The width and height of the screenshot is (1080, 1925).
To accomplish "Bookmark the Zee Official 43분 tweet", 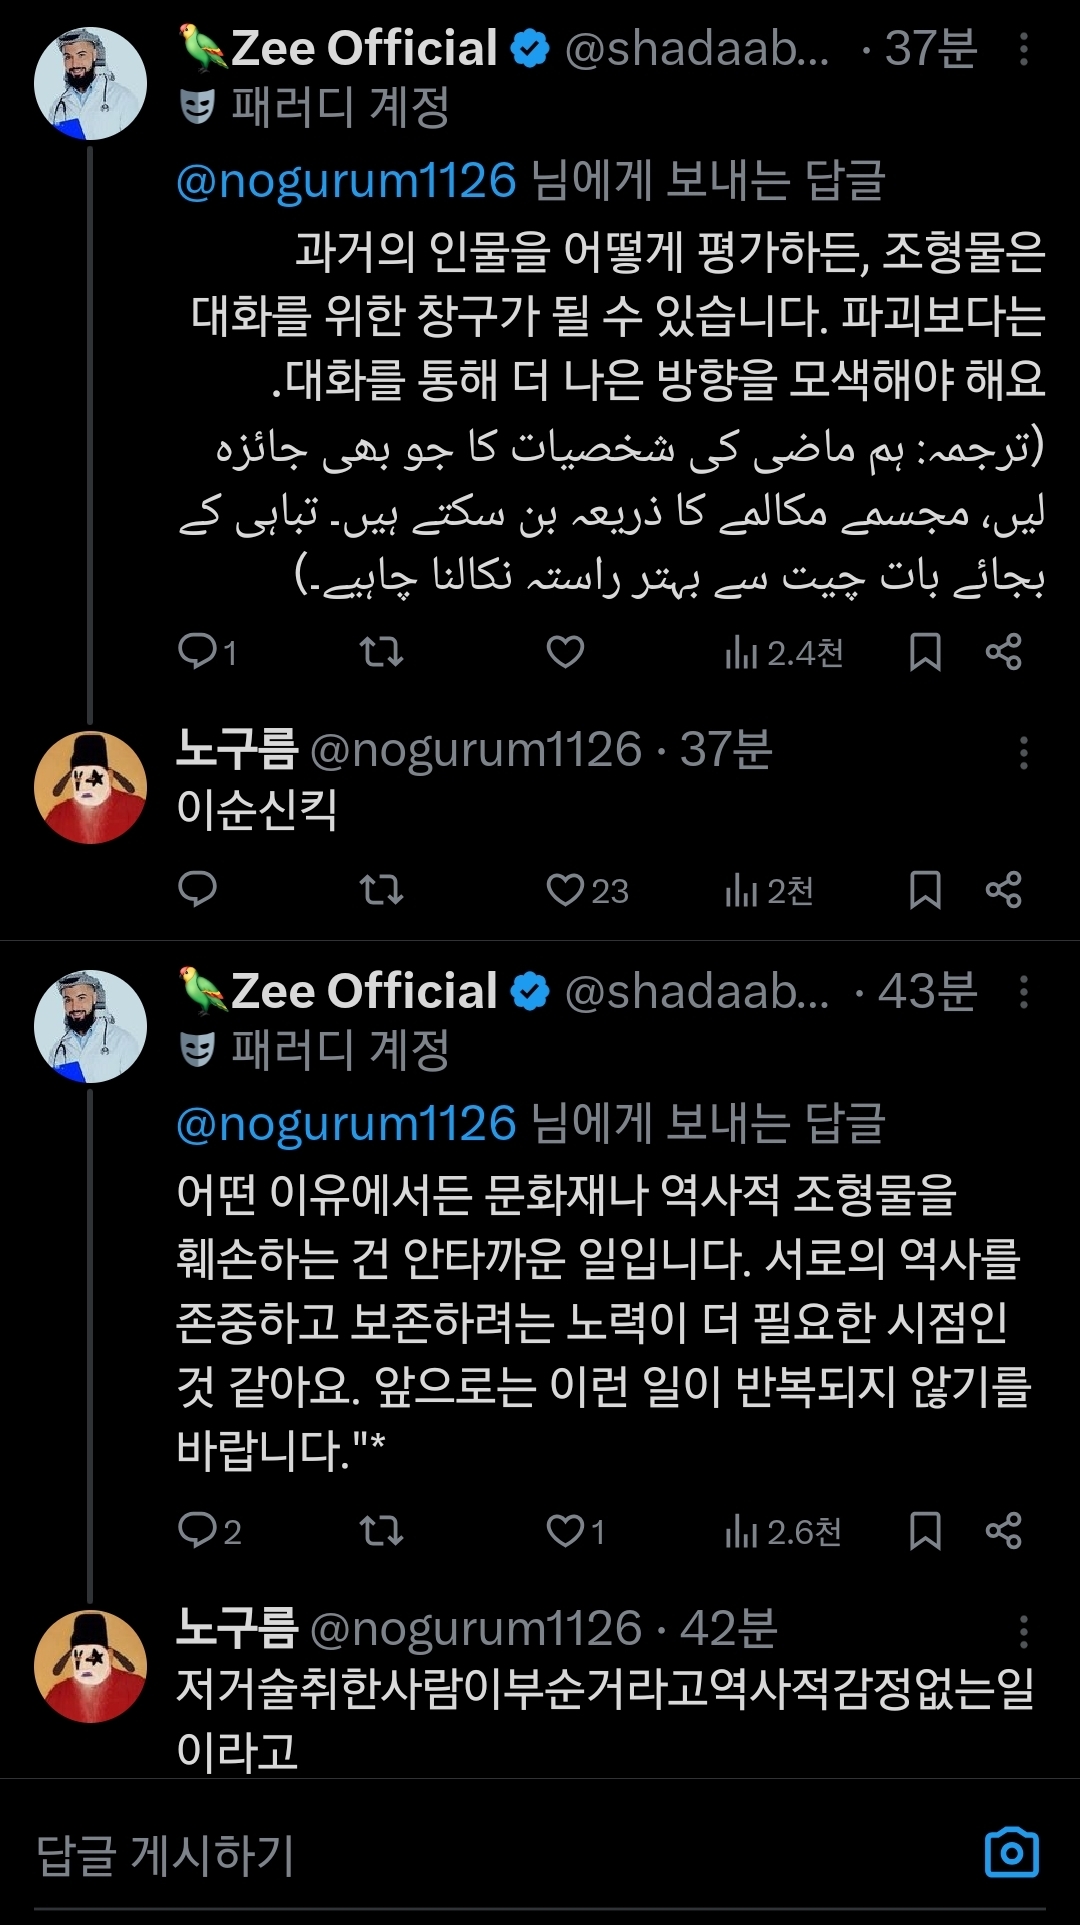I will coord(925,1531).
